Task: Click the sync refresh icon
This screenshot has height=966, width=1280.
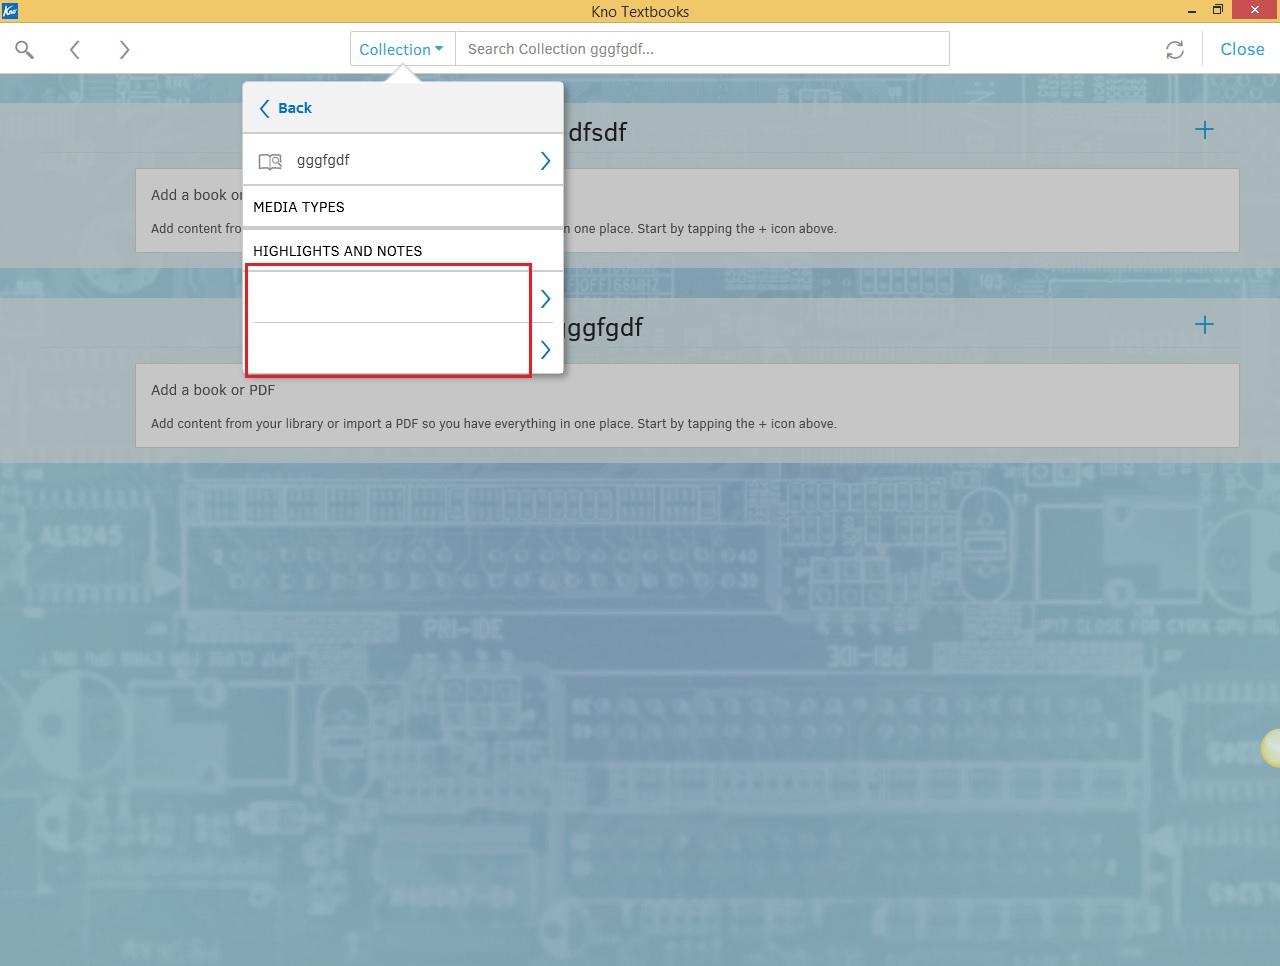Action: (1175, 49)
